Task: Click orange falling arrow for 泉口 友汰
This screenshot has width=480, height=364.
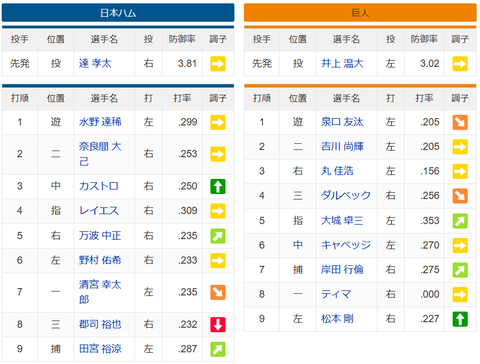Action: tap(460, 122)
